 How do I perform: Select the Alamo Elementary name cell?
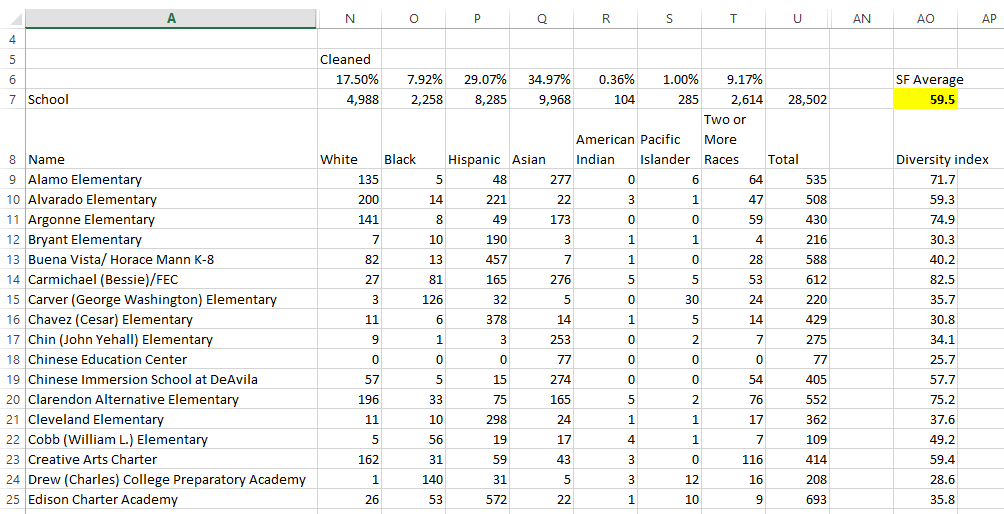[171, 179]
